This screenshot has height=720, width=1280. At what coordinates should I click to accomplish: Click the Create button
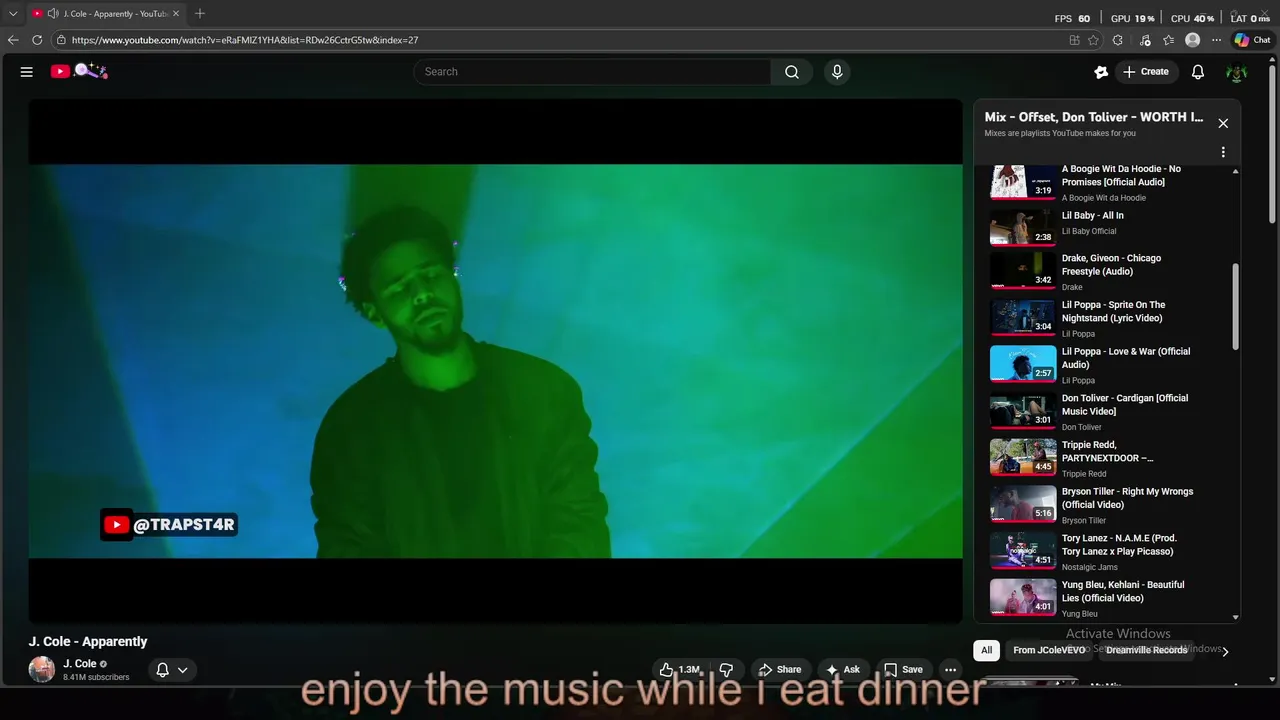pyautogui.click(x=1145, y=72)
